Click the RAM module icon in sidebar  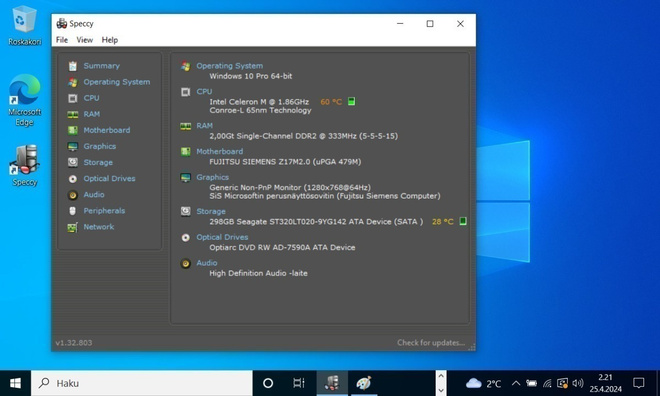[73, 114]
